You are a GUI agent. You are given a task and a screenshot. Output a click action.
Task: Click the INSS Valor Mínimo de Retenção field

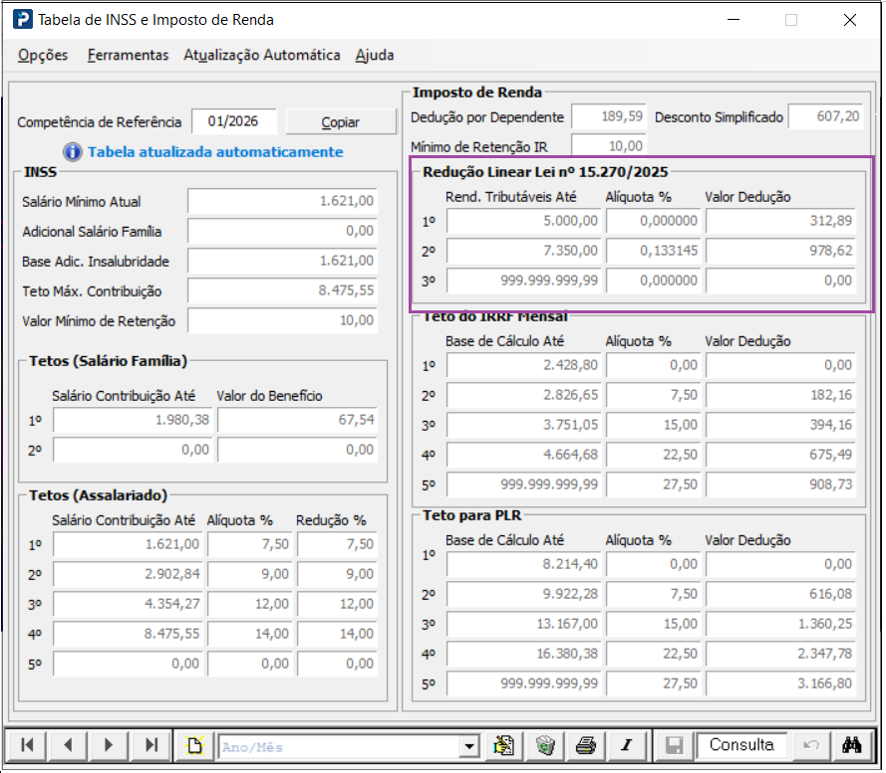point(283,321)
